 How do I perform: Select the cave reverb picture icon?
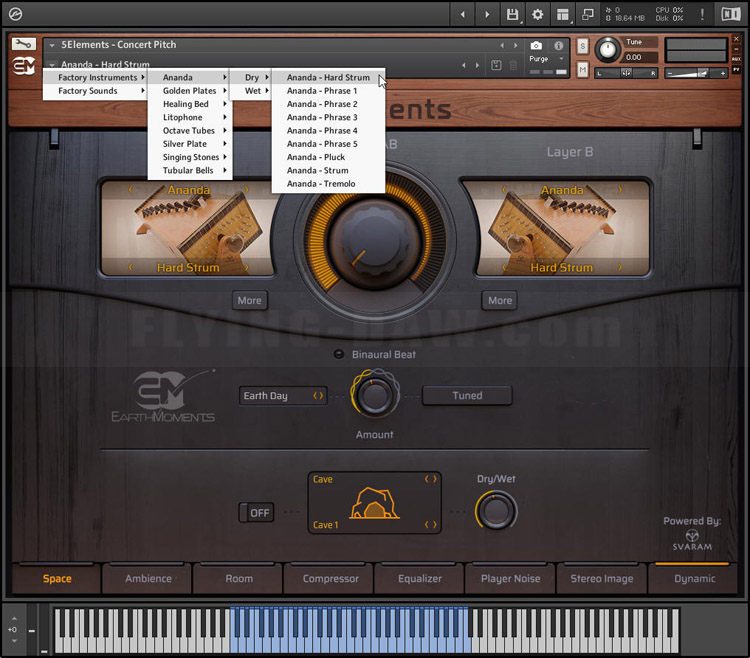point(375,503)
